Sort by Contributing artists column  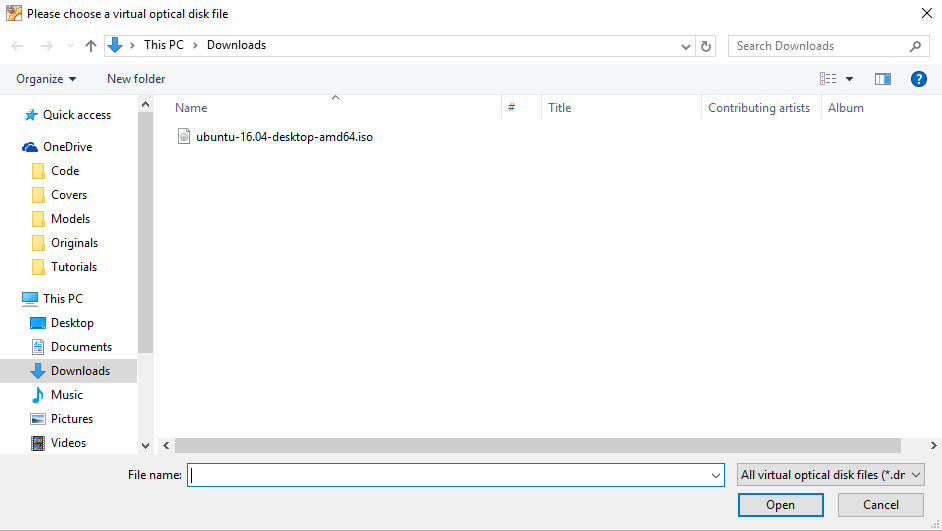click(761, 108)
